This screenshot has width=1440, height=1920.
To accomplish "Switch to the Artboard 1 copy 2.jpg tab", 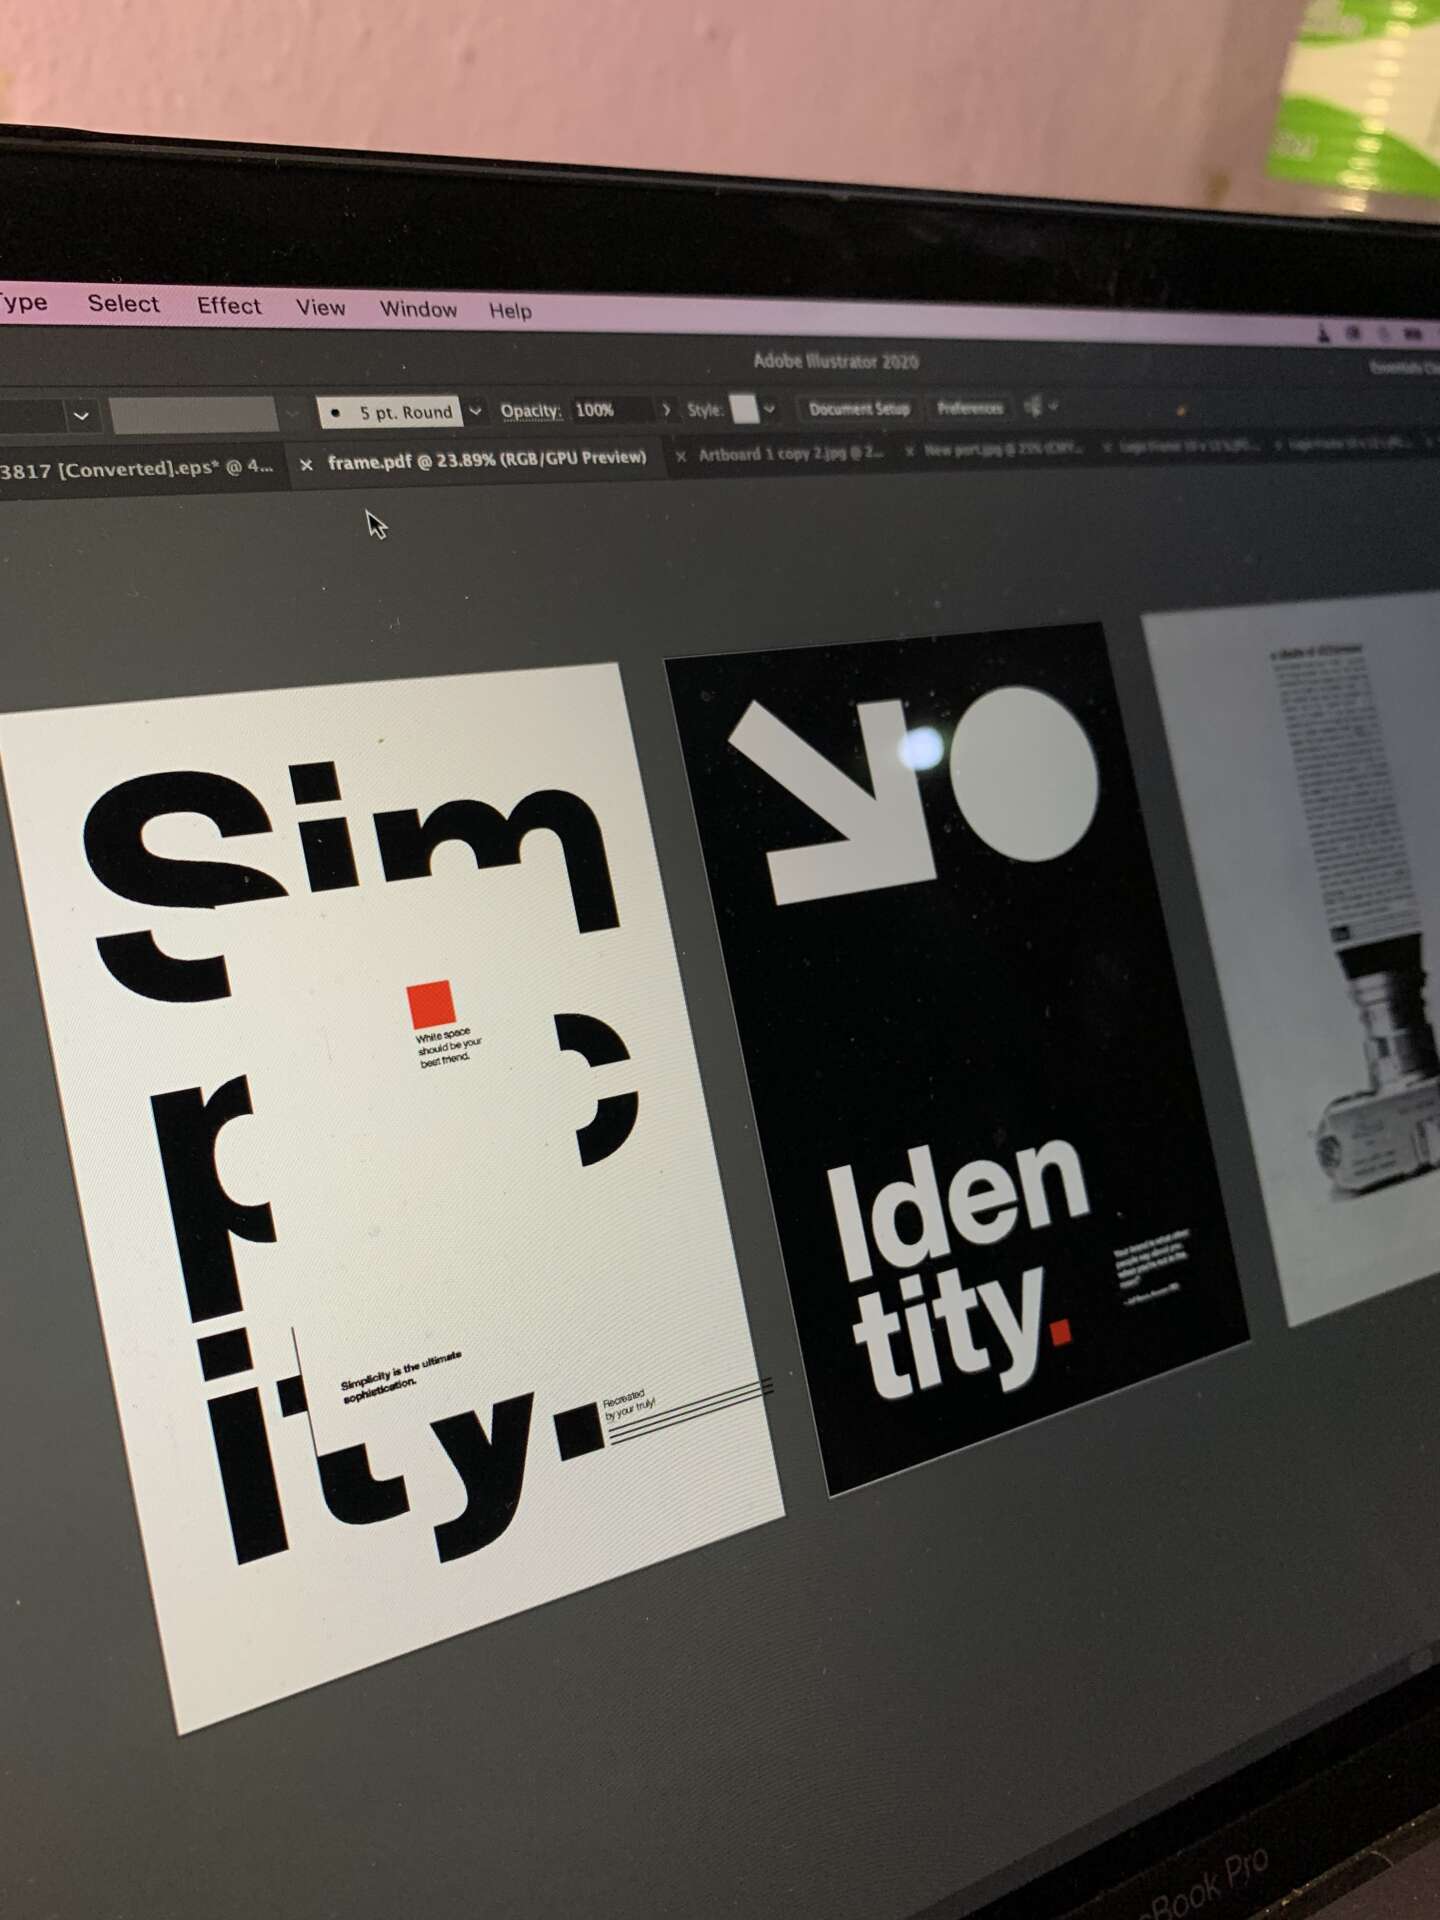I will (x=790, y=454).
